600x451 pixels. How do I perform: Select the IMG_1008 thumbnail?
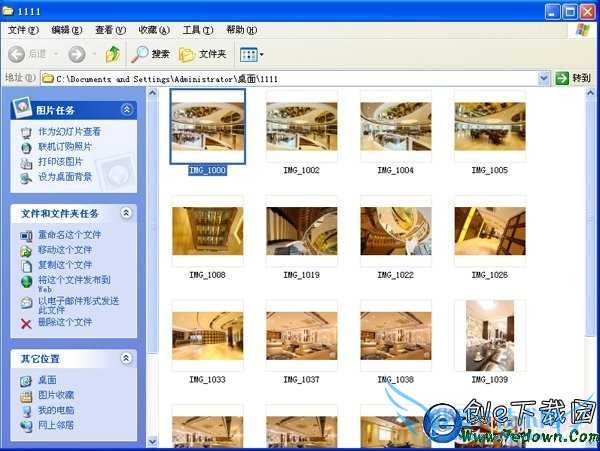pyautogui.click(x=207, y=231)
